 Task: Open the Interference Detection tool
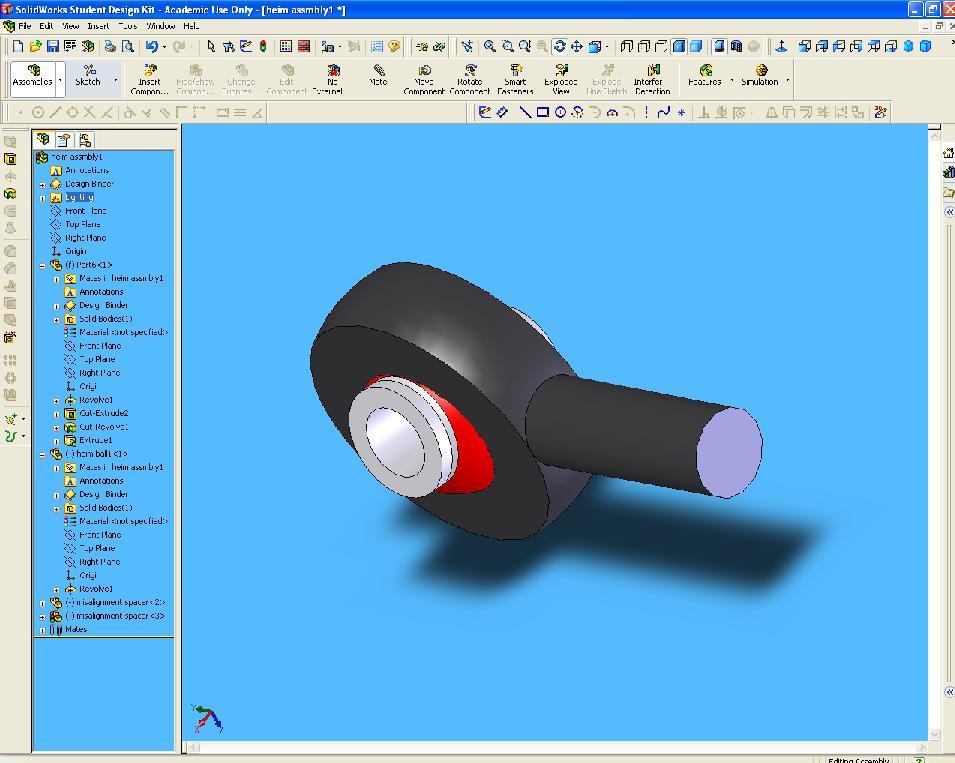pyautogui.click(x=652, y=79)
